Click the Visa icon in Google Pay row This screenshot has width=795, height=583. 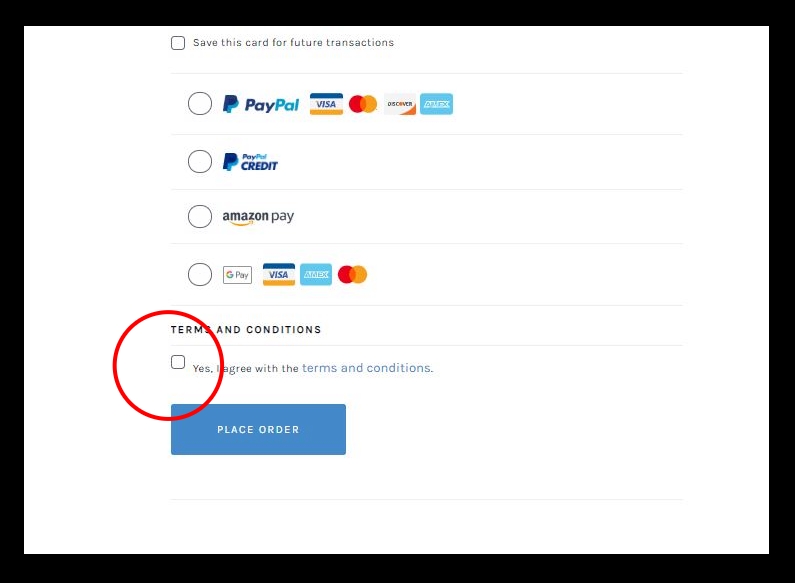click(x=279, y=274)
